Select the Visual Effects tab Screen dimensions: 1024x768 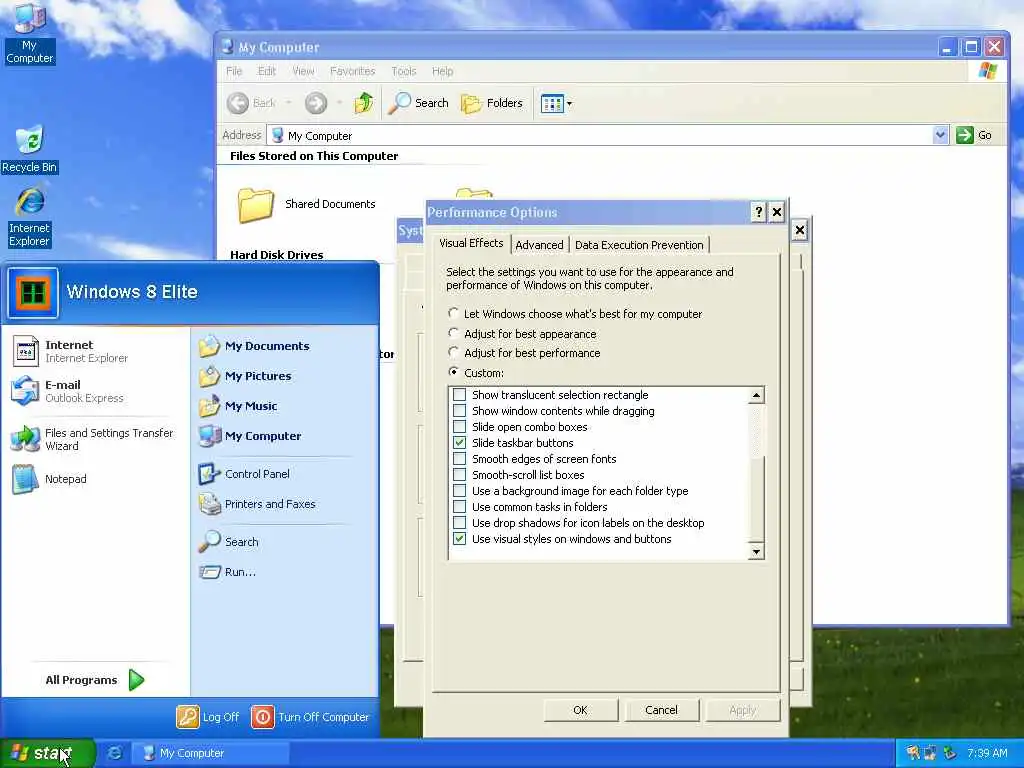click(x=471, y=243)
